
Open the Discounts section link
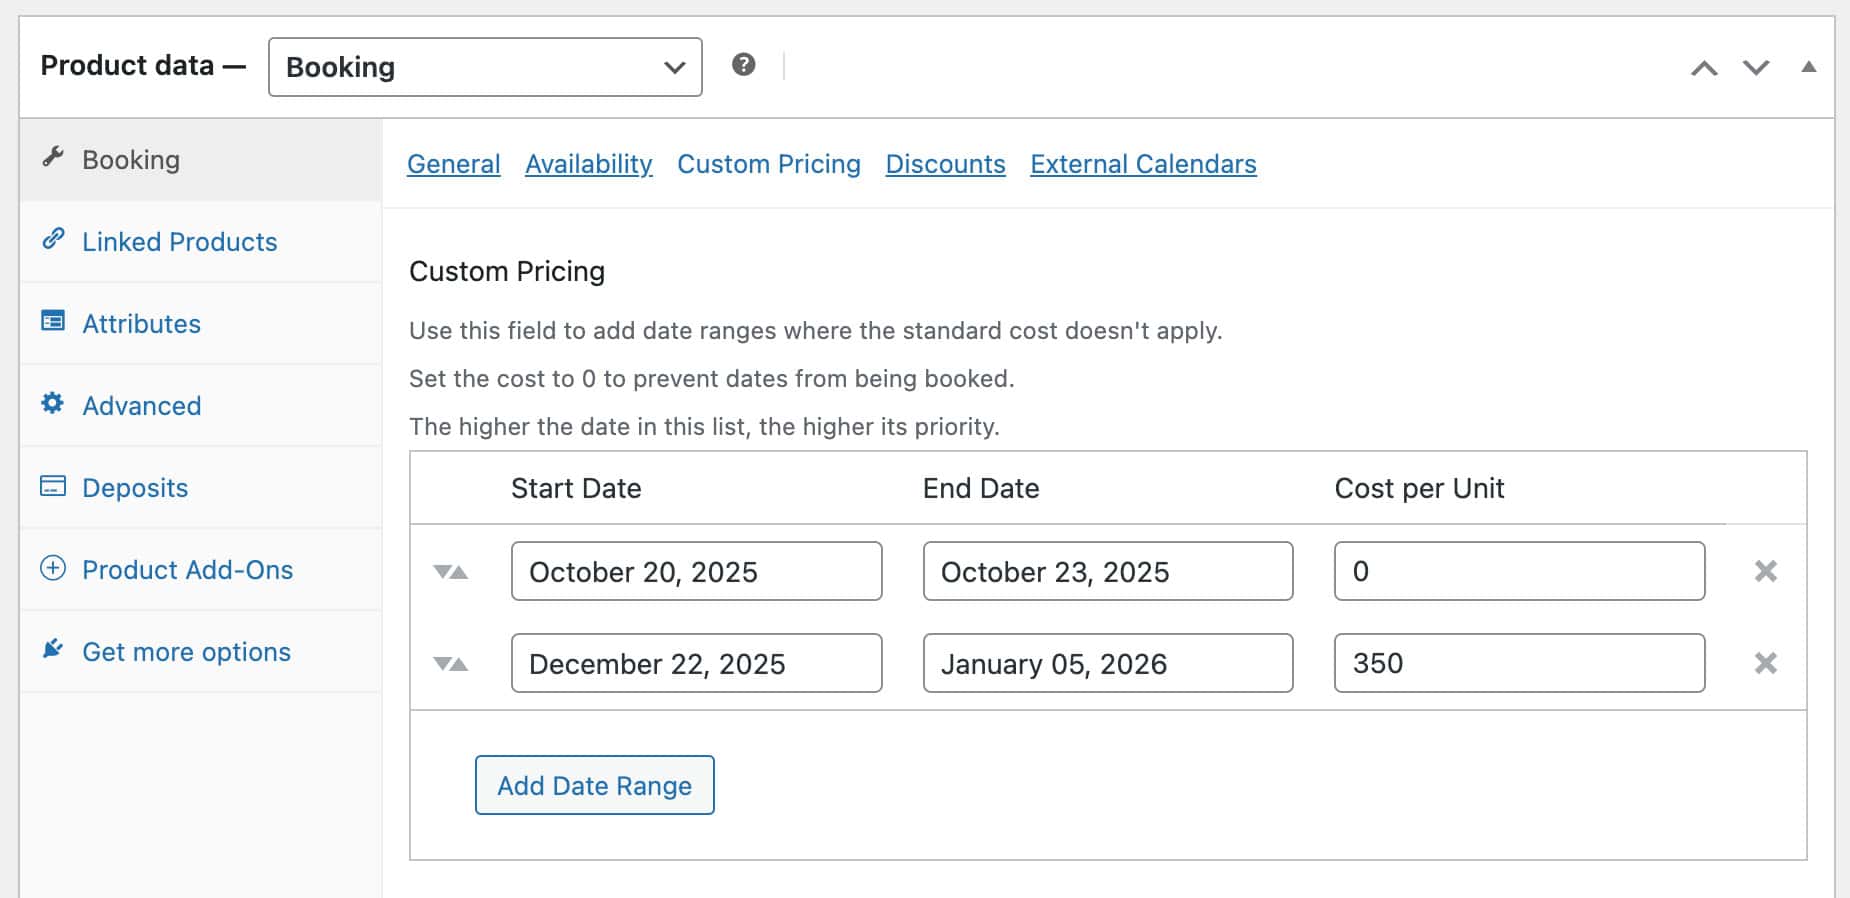945,164
